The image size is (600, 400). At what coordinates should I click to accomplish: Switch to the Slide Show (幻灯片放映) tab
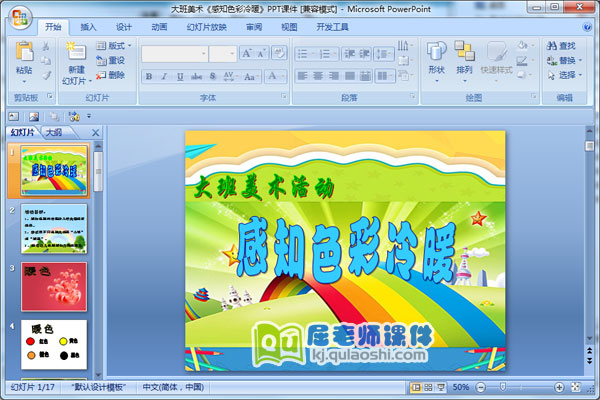click(x=207, y=27)
